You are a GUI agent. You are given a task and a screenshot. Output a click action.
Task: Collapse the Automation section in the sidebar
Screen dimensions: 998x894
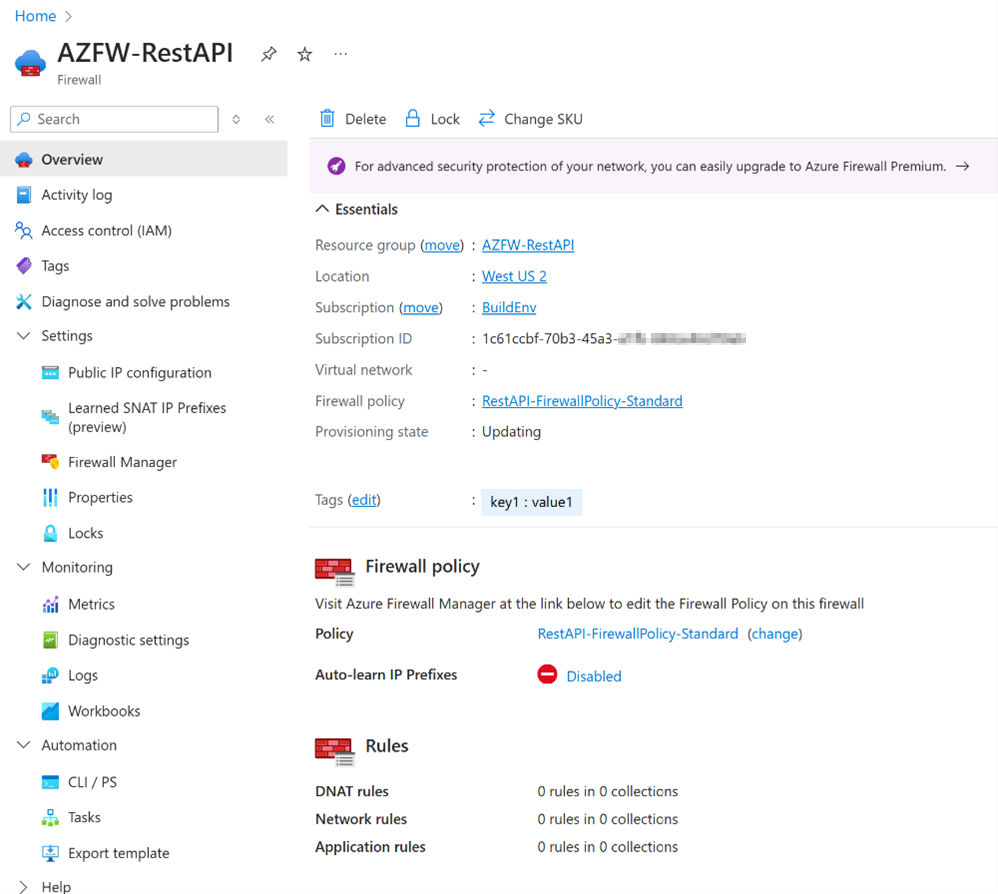[24, 744]
